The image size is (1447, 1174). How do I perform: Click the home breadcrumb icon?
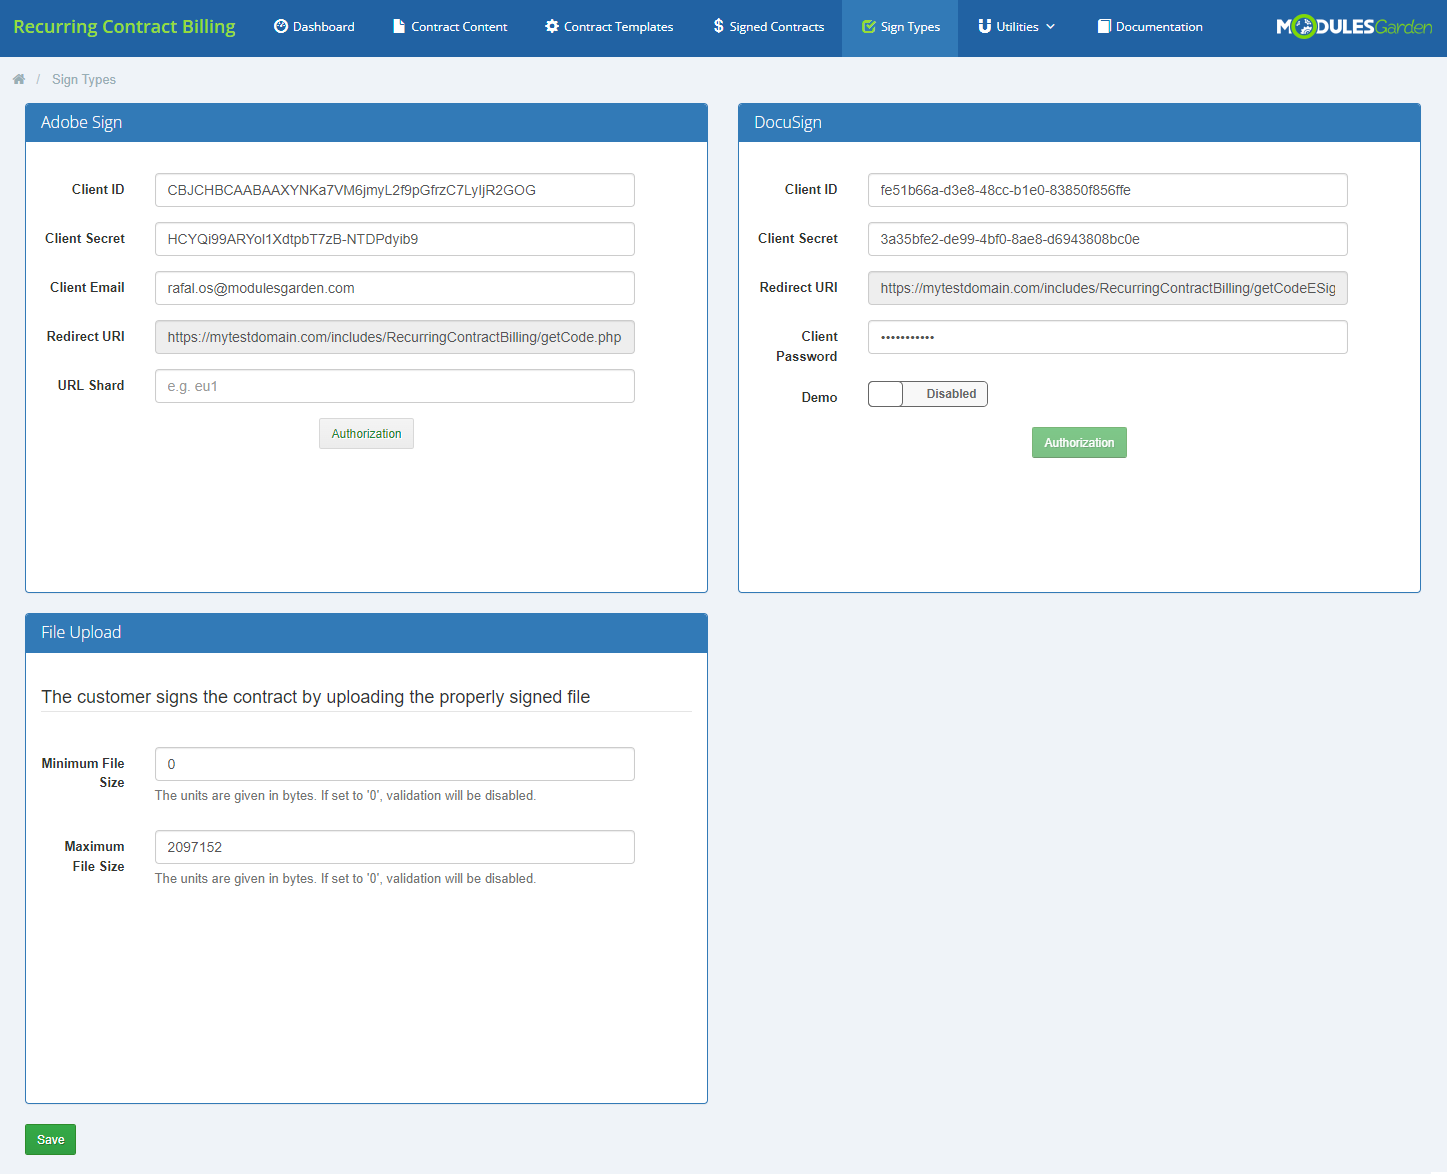(19, 79)
